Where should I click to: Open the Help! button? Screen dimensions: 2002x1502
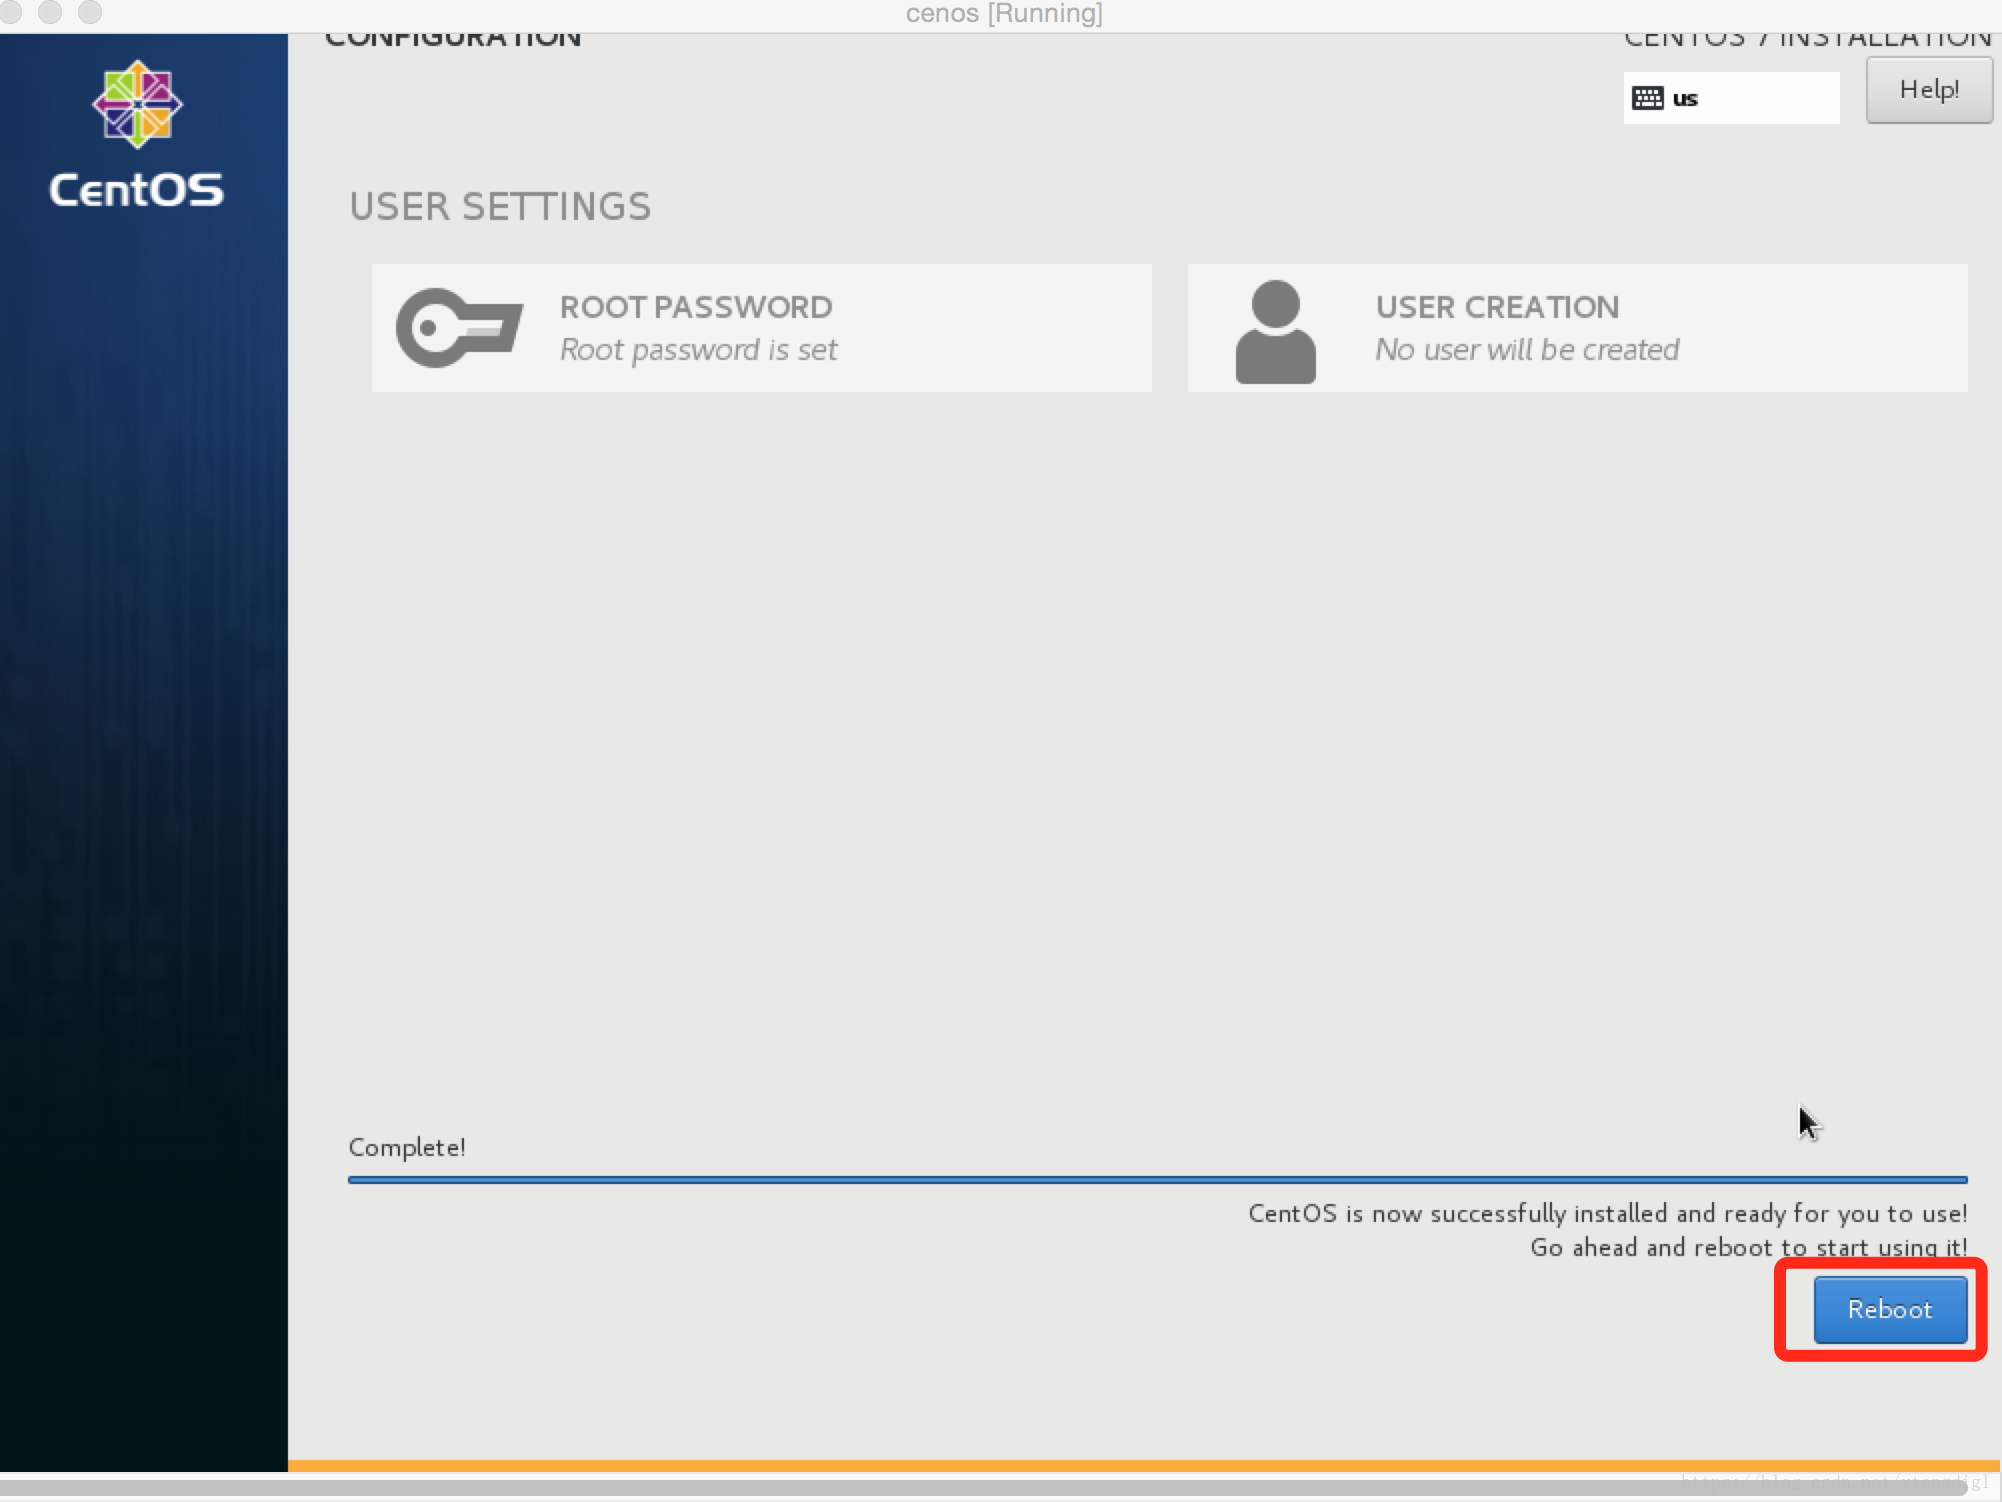pos(1929,90)
